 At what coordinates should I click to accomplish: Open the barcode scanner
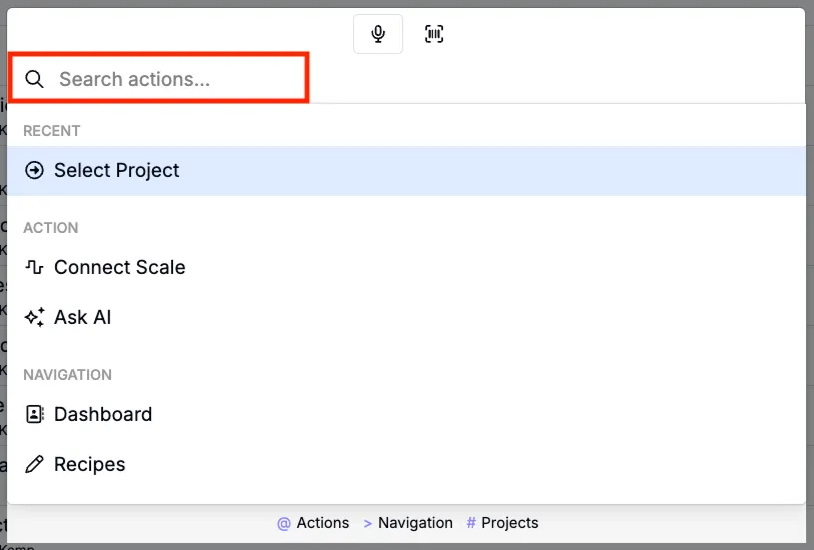coord(434,34)
